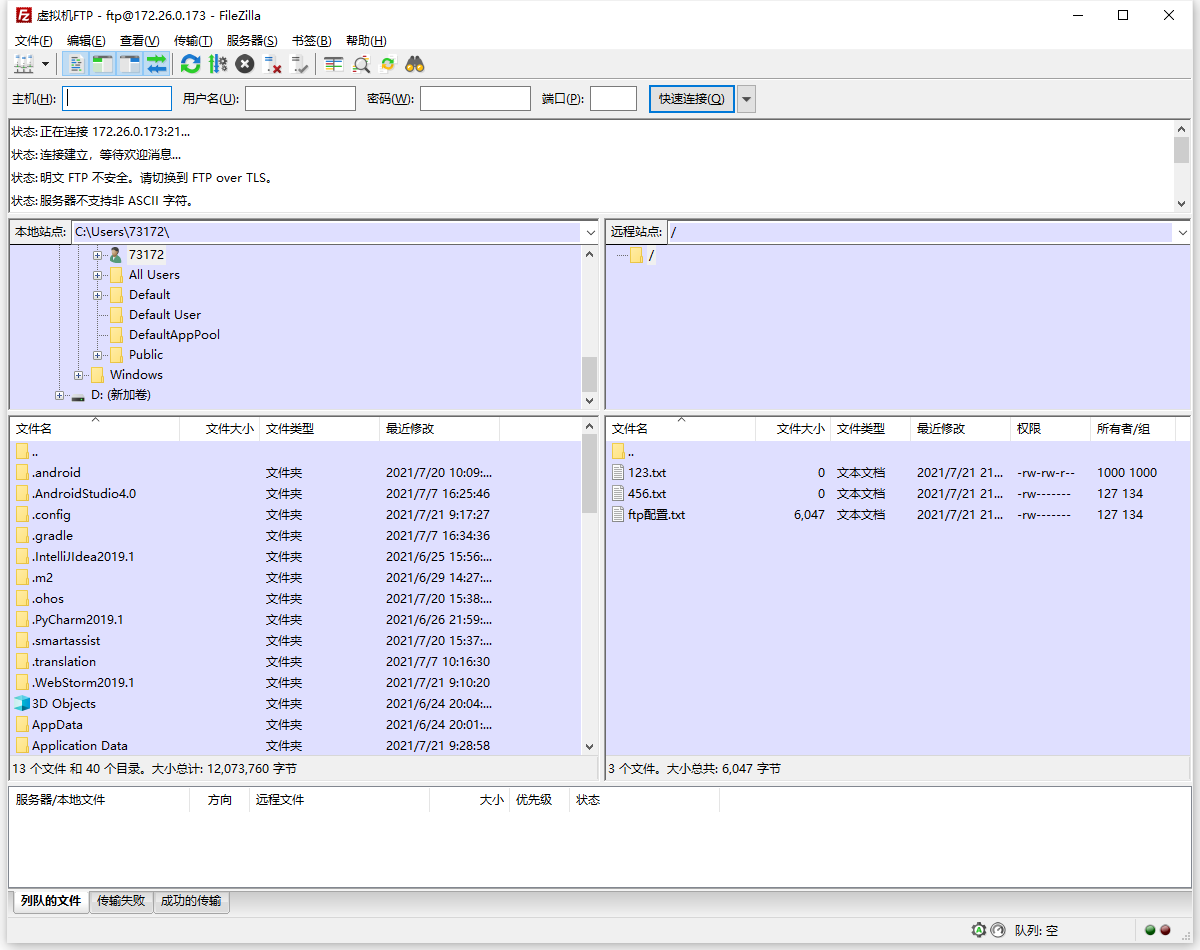Sort remote list by 所有者/组 column
Viewport: 1200px width, 950px height.
(1132, 428)
